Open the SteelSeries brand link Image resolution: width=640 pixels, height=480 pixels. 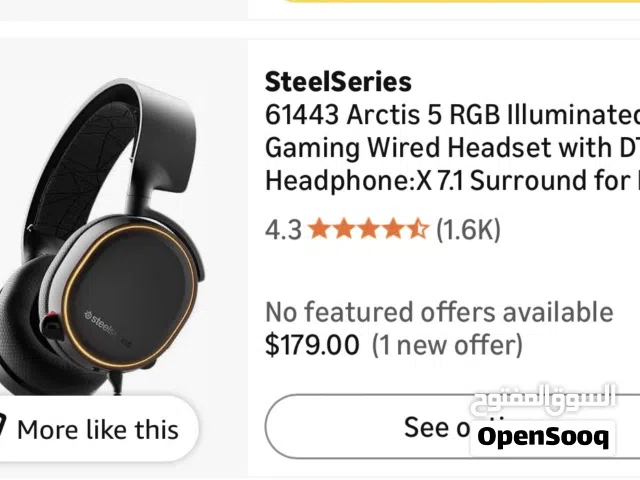(x=337, y=81)
